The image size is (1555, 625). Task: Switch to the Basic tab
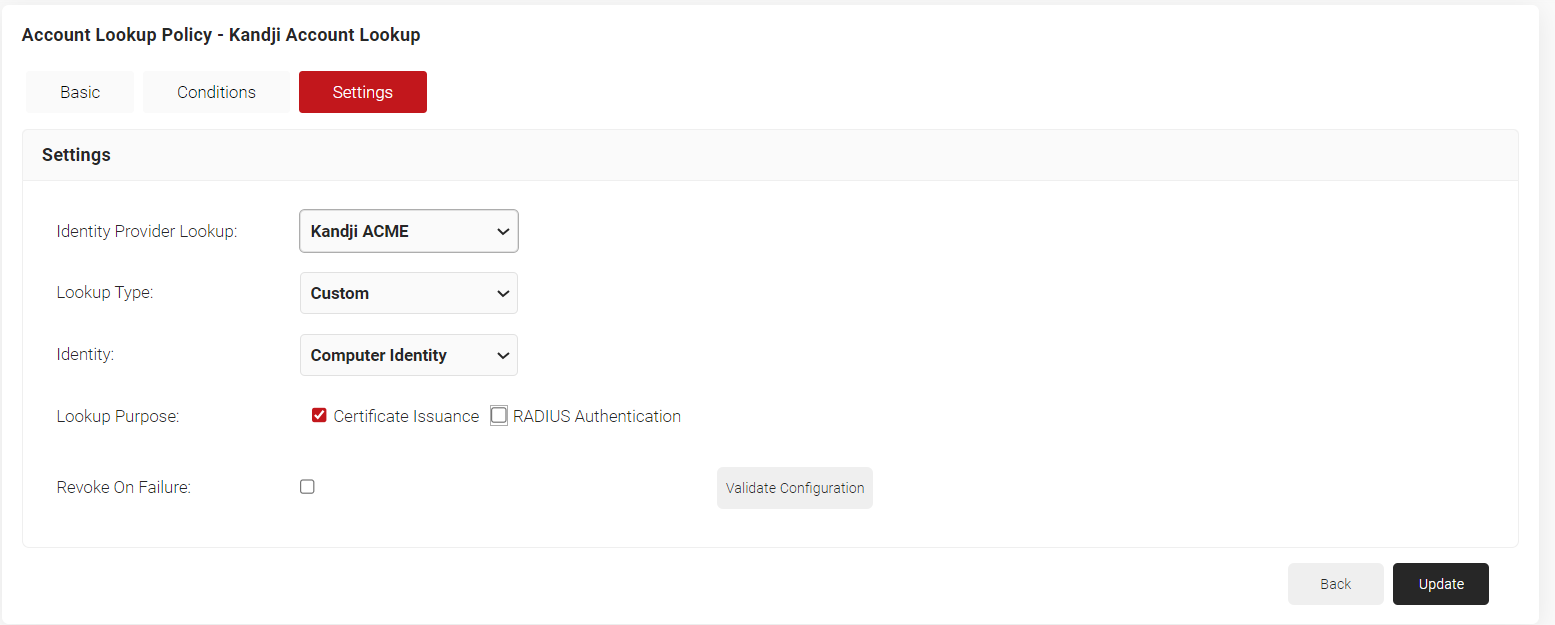(x=80, y=92)
